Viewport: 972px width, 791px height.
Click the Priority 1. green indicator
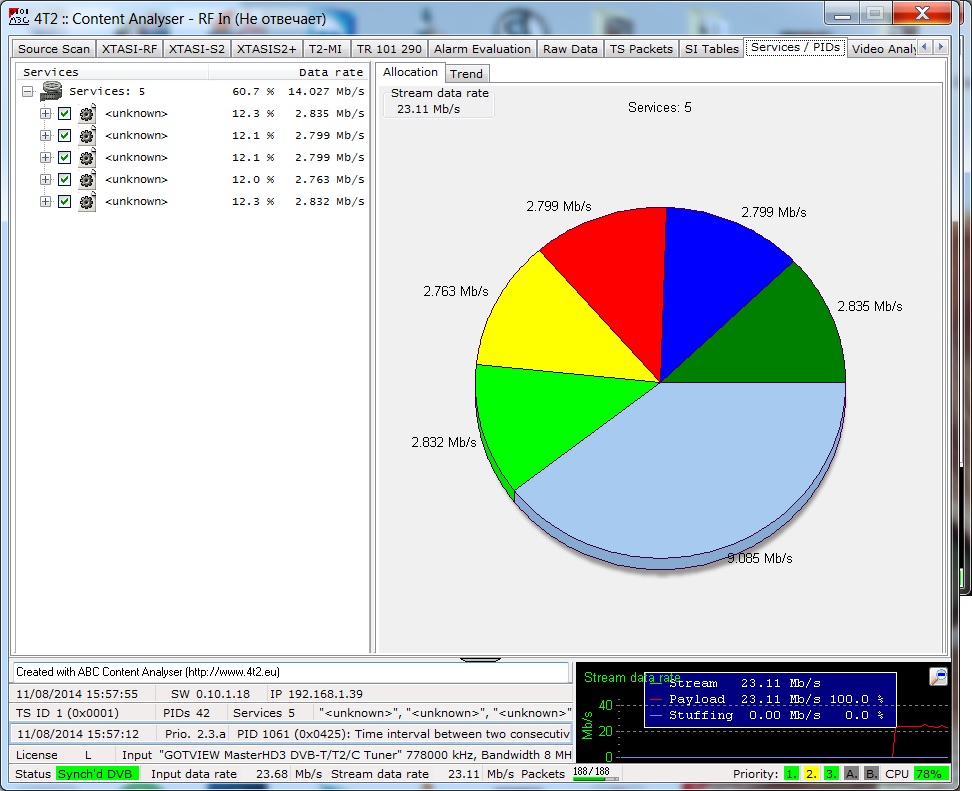pyautogui.click(x=791, y=774)
